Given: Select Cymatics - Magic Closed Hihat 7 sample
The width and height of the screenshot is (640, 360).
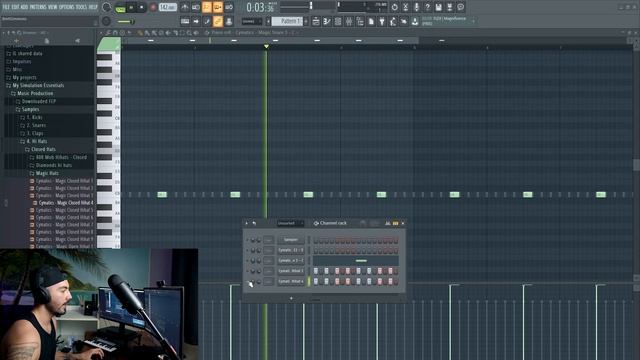Looking at the screenshot, I should (64, 225).
